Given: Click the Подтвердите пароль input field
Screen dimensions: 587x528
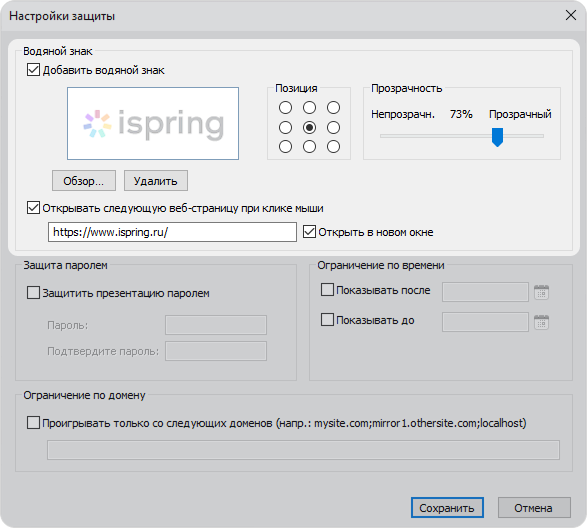Looking at the screenshot, I should coord(216,351).
